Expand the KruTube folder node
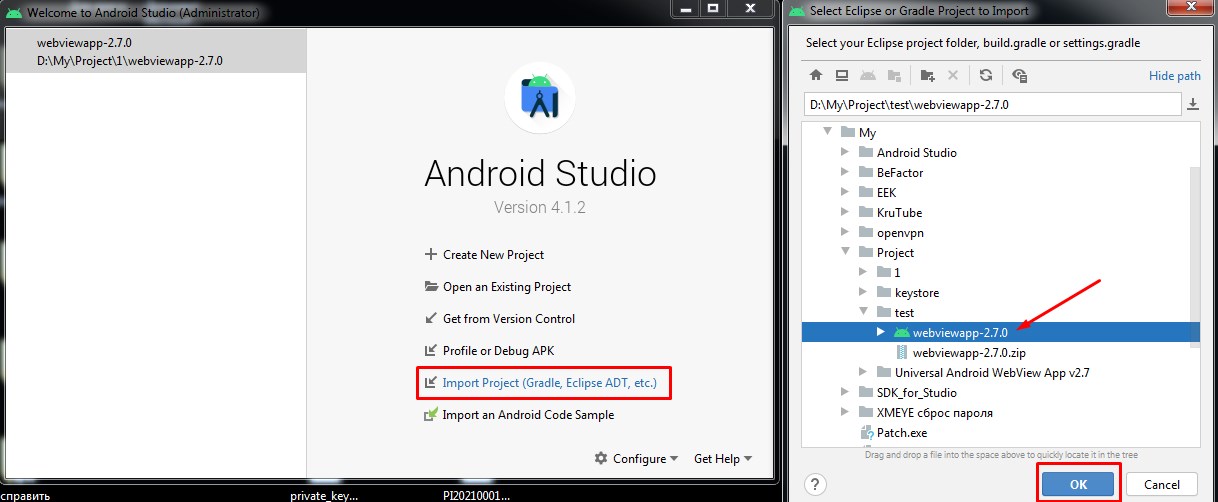 pos(845,212)
